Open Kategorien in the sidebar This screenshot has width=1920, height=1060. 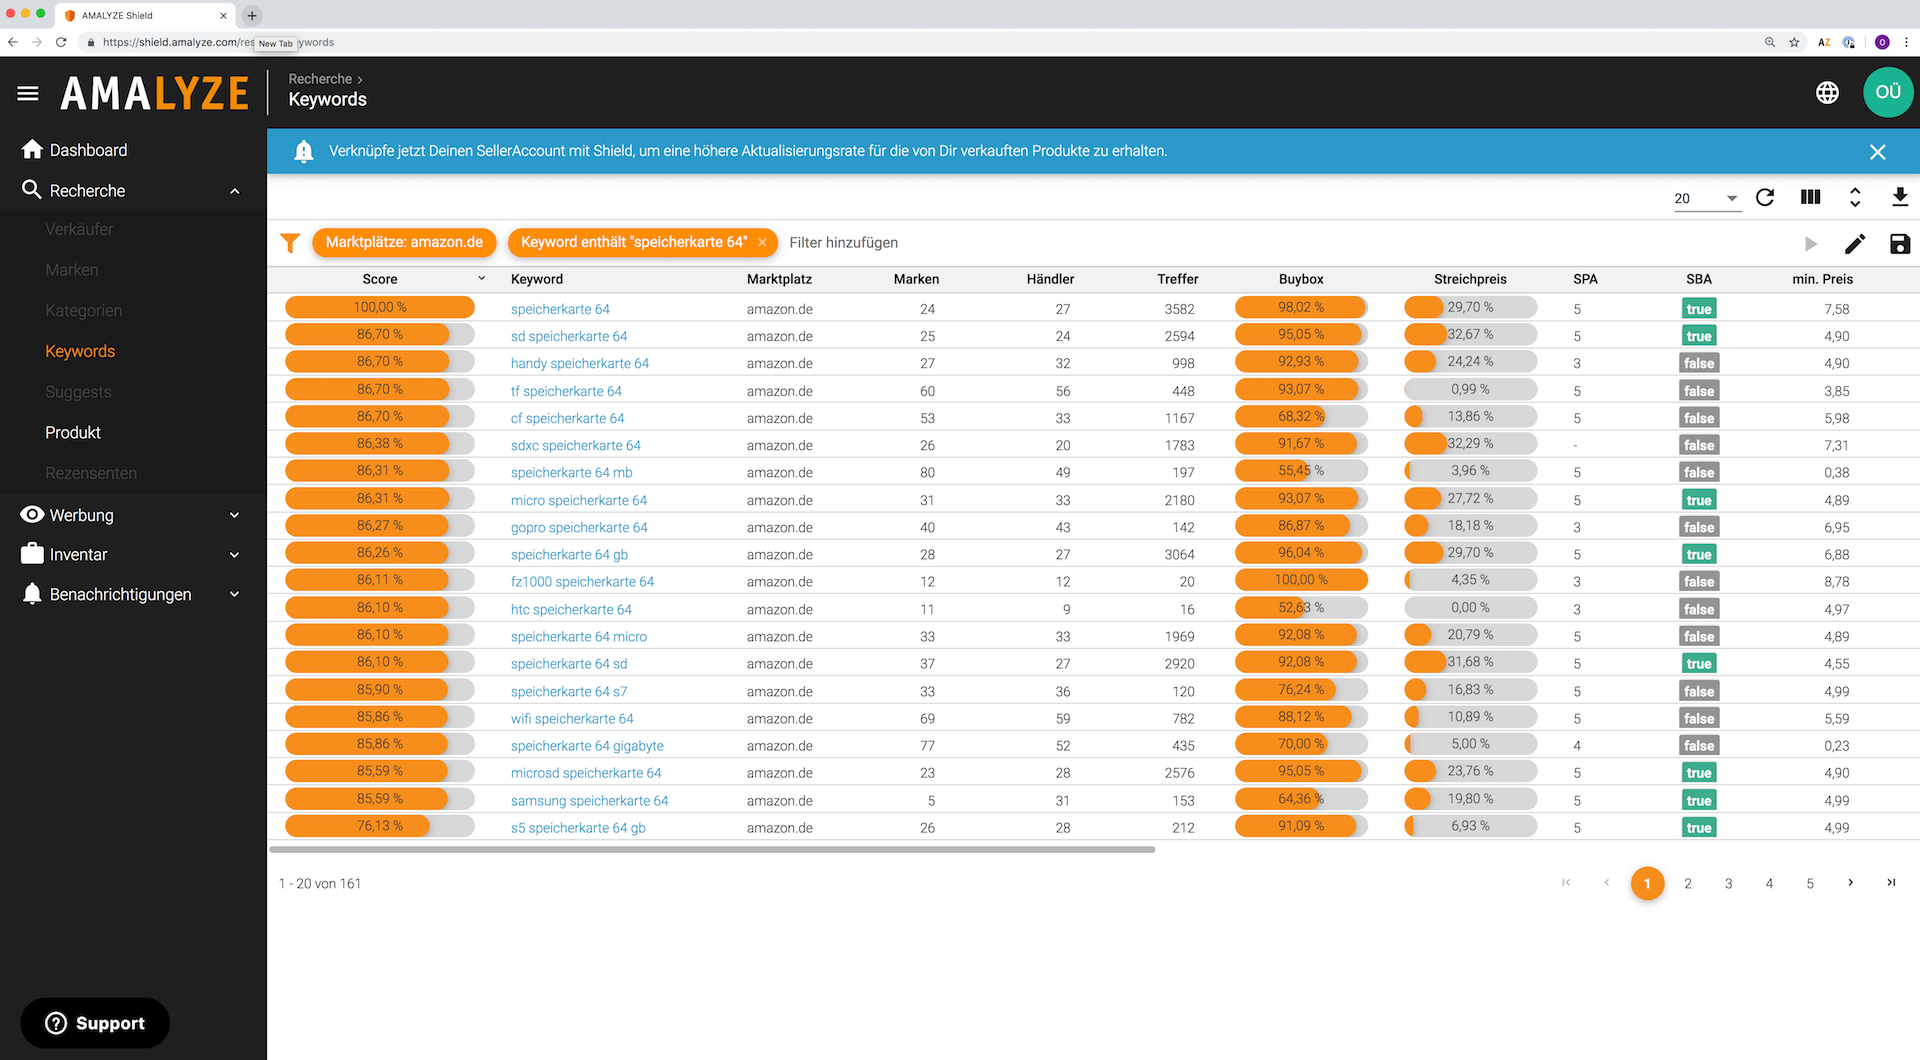[x=83, y=311]
